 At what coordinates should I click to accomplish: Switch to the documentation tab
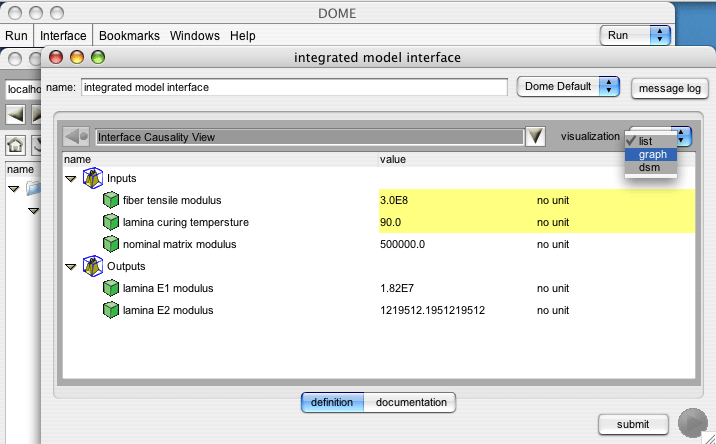(411, 402)
